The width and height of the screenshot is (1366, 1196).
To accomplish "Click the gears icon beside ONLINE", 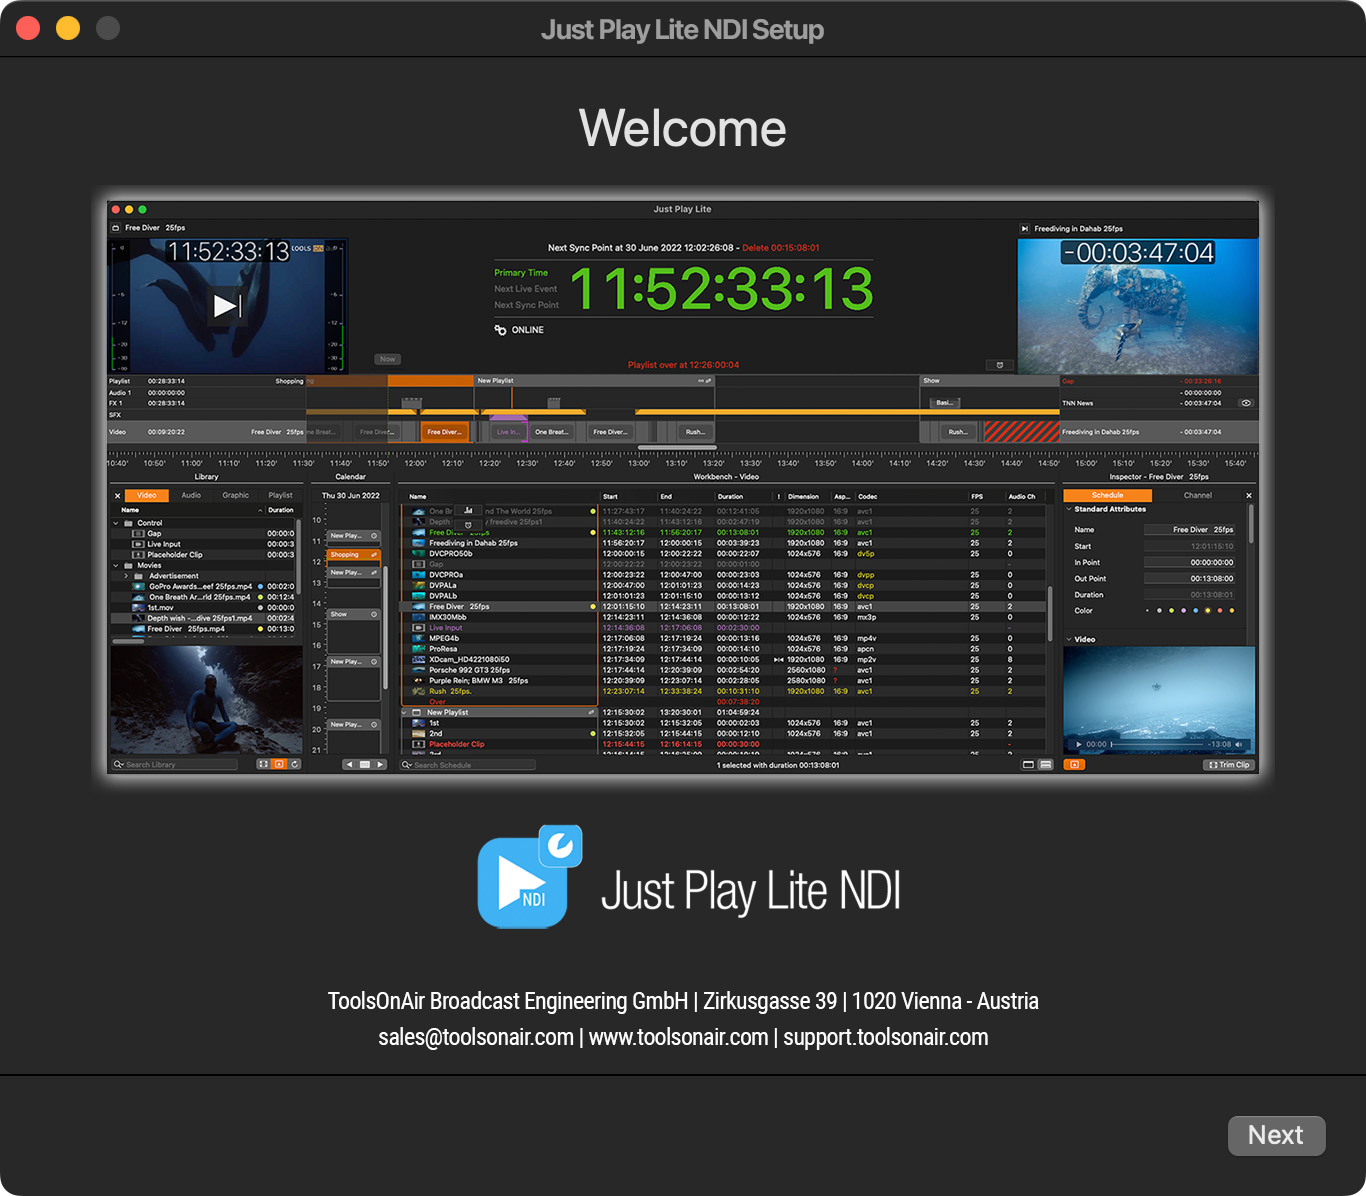I will [x=500, y=330].
